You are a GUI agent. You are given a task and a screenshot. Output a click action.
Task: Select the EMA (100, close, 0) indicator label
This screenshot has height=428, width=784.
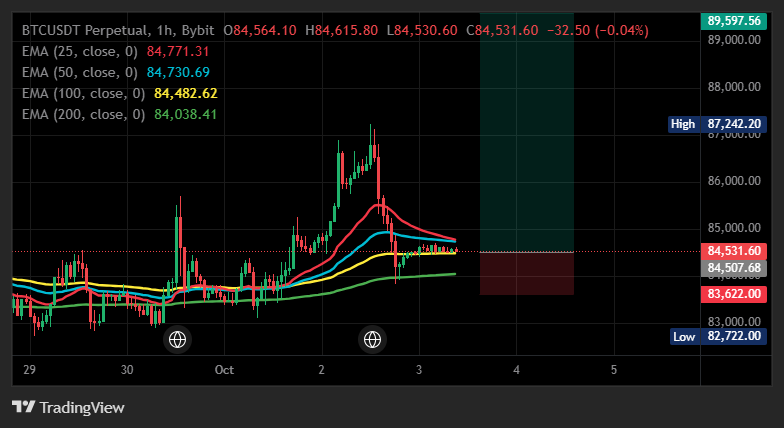[x=84, y=94]
